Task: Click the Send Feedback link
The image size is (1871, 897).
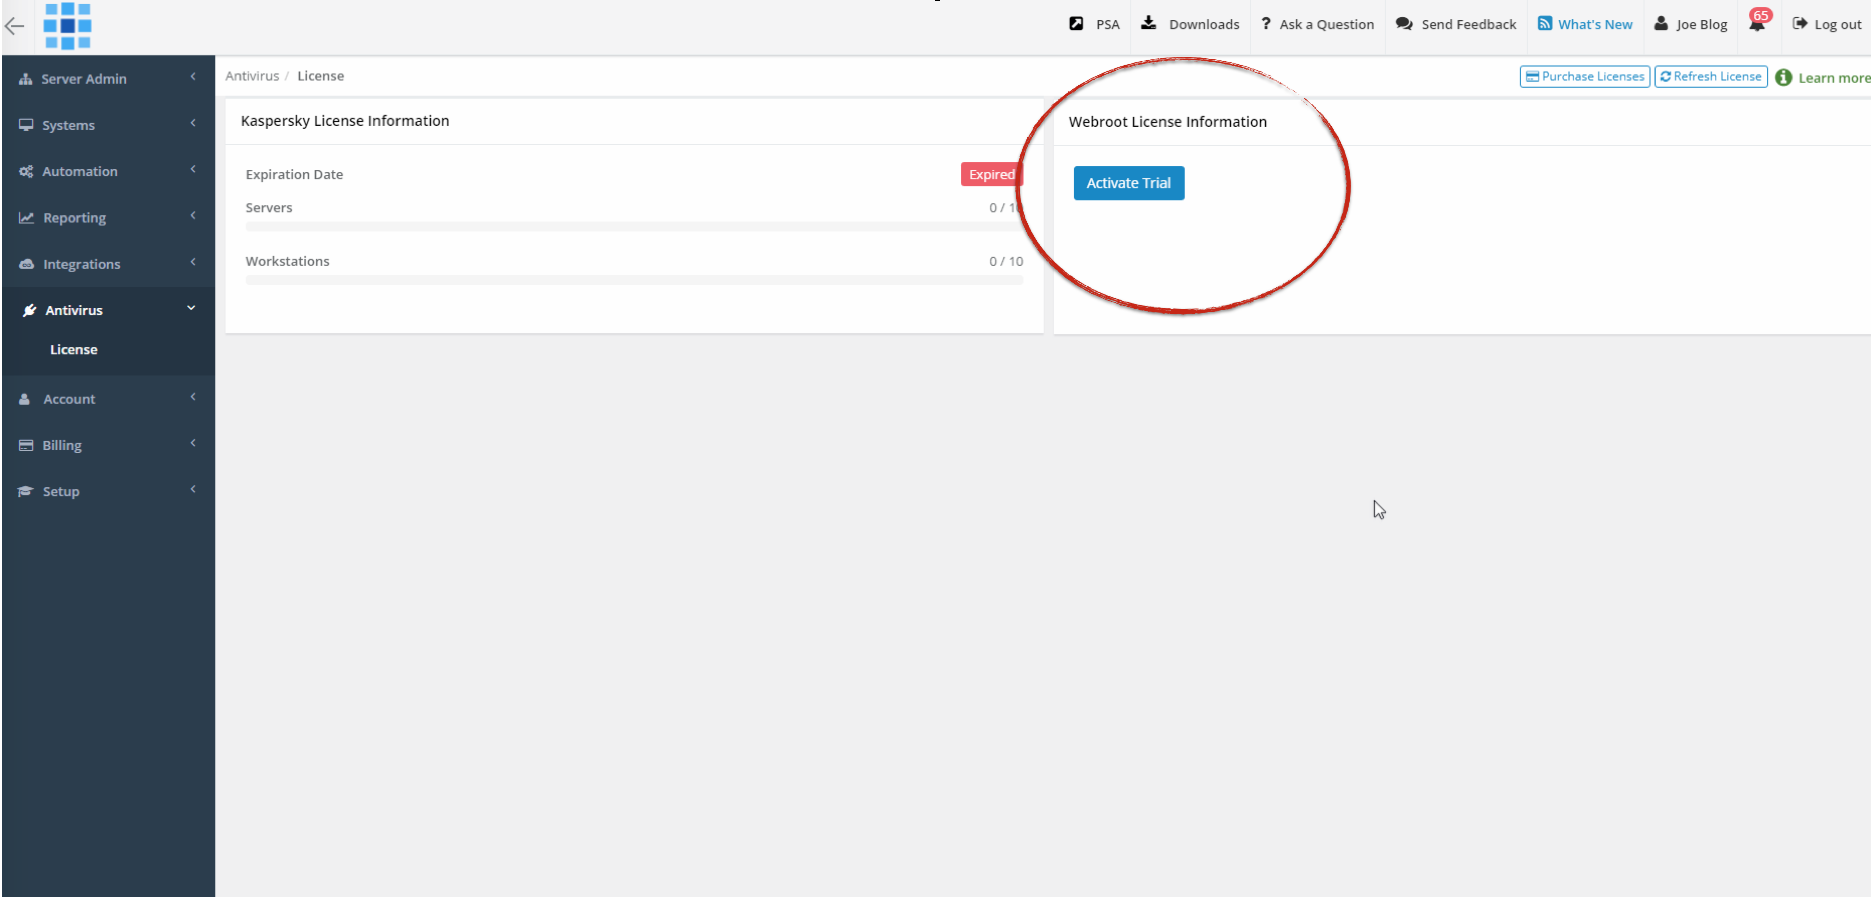Action: [x=1469, y=25]
